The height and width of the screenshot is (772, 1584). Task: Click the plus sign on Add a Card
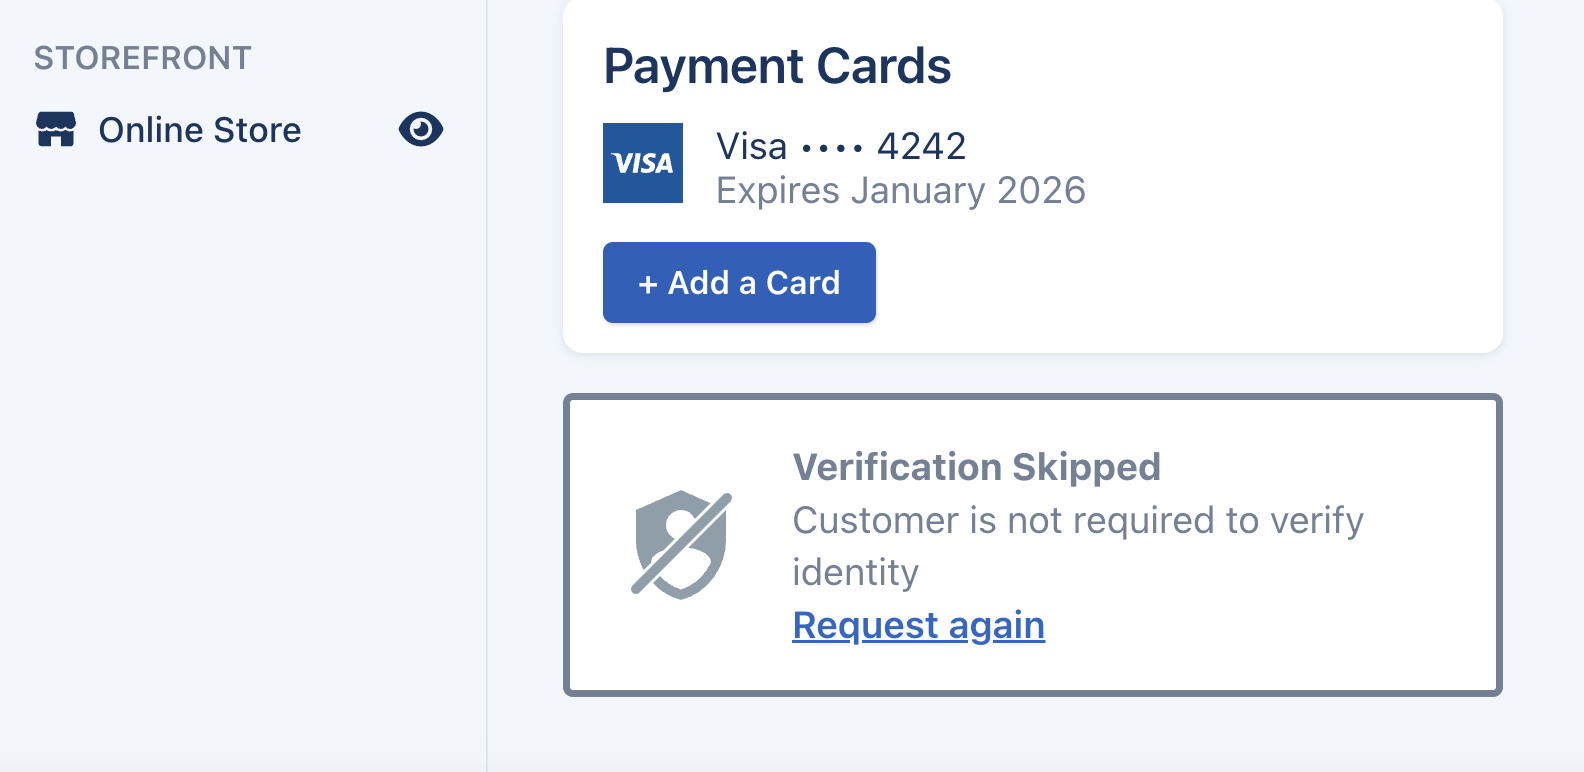(x=648, y=284)
